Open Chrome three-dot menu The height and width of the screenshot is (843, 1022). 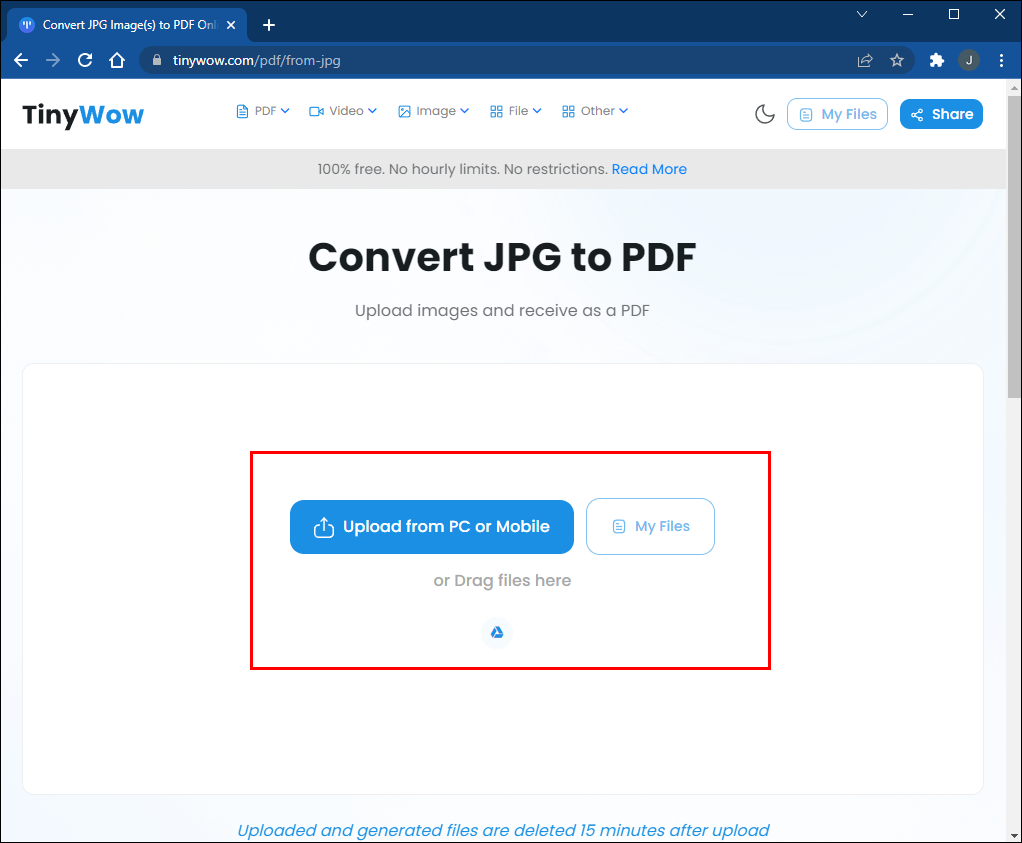[1001, 61]
